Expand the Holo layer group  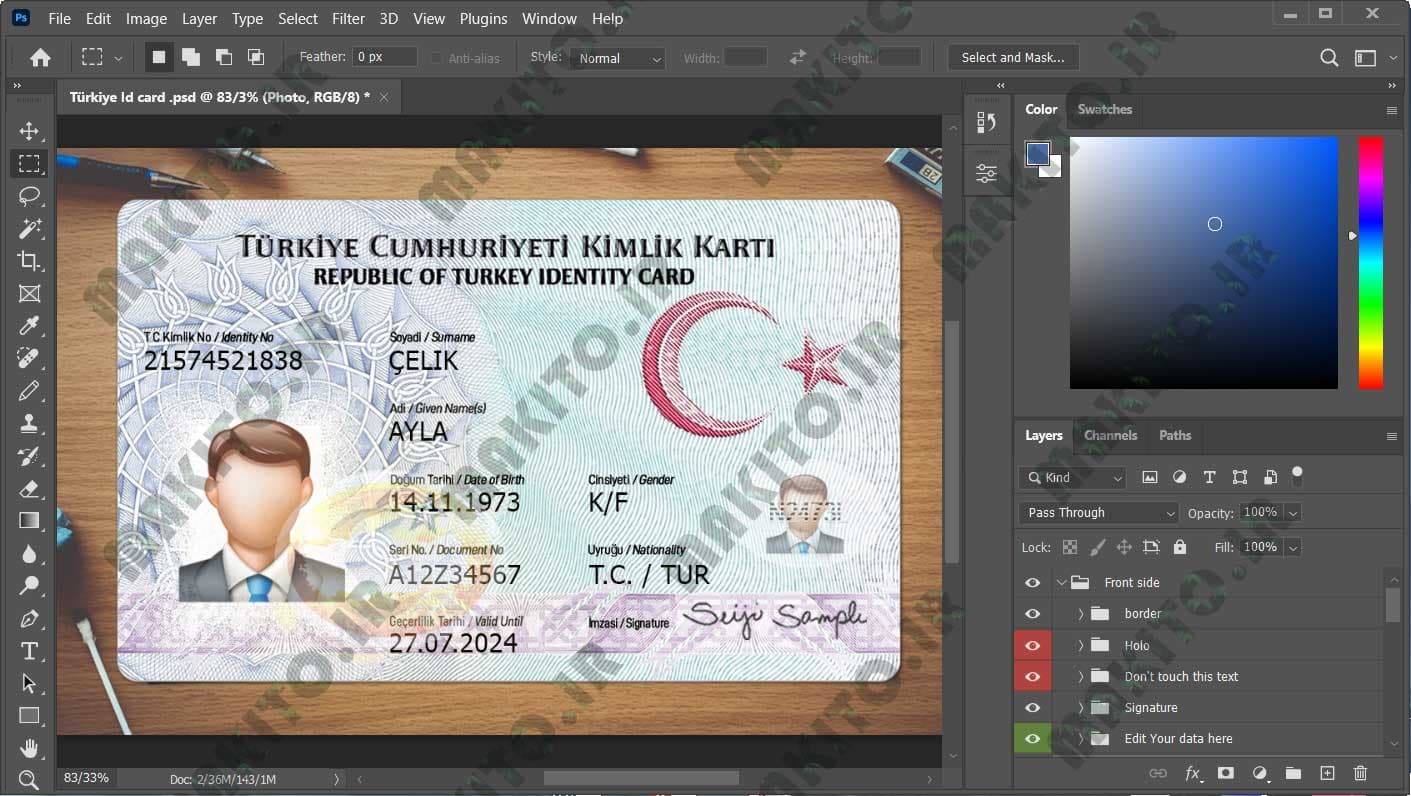pyautogui.click(x=1081, y=645)
